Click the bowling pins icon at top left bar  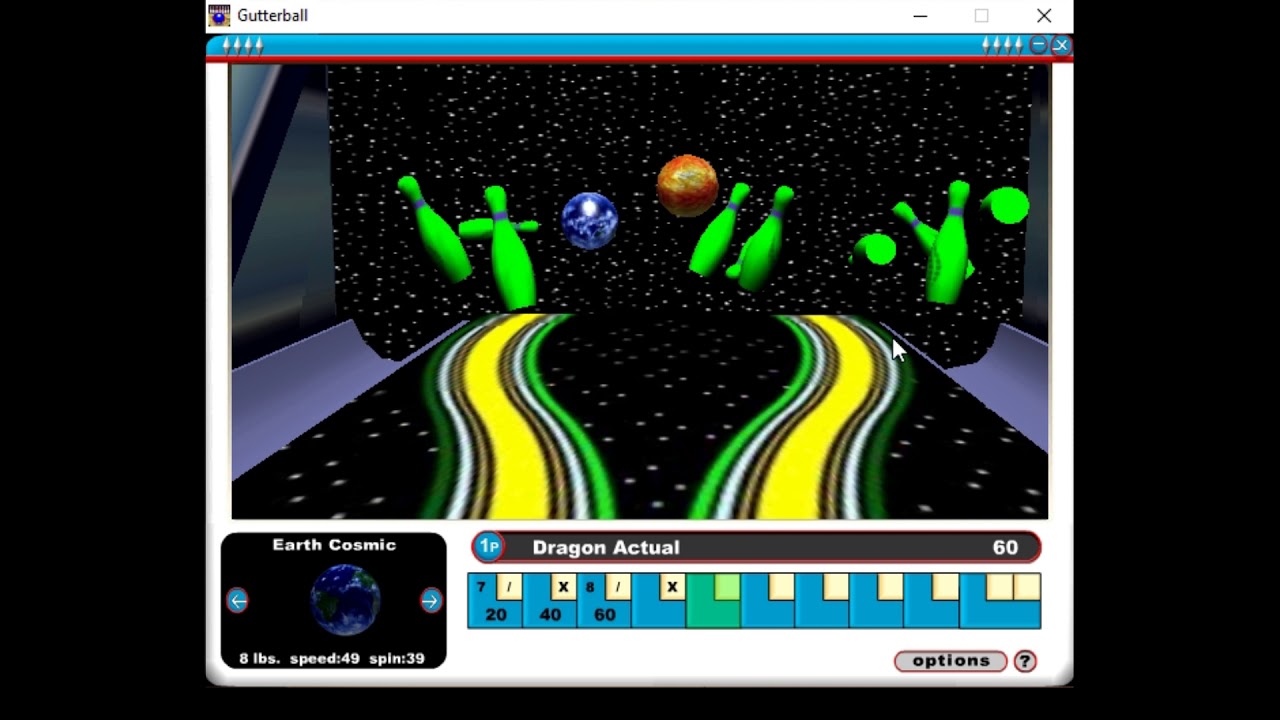point(242,45)
